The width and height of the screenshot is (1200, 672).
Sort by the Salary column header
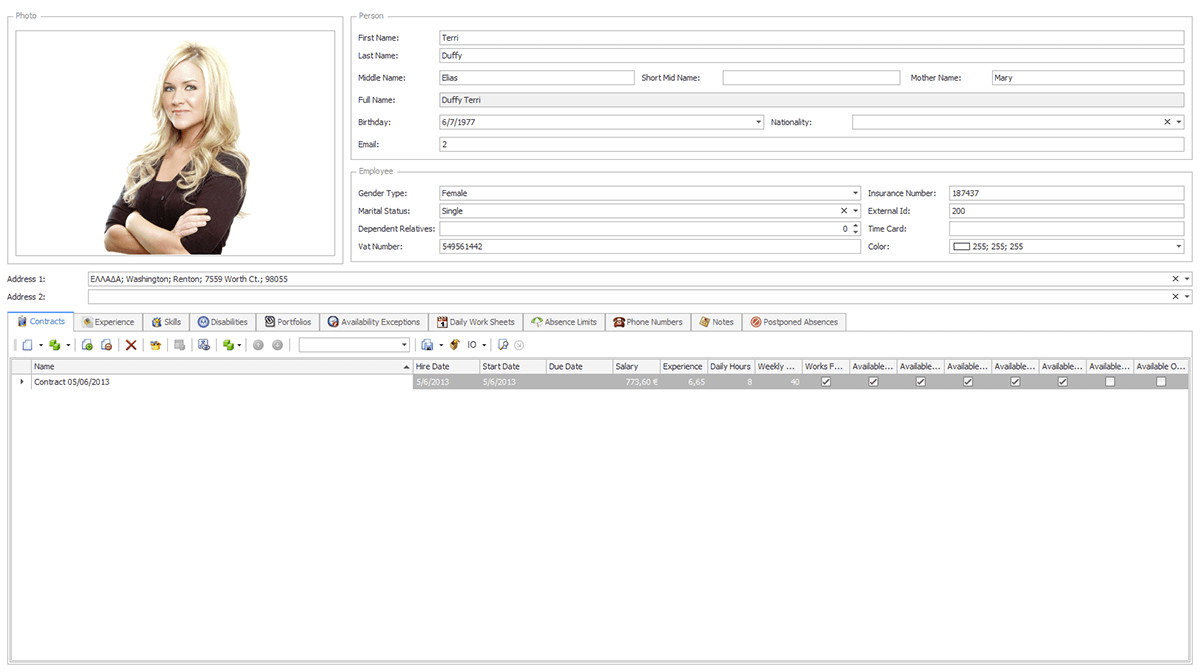pyautogui.click(x=636, y=367)
